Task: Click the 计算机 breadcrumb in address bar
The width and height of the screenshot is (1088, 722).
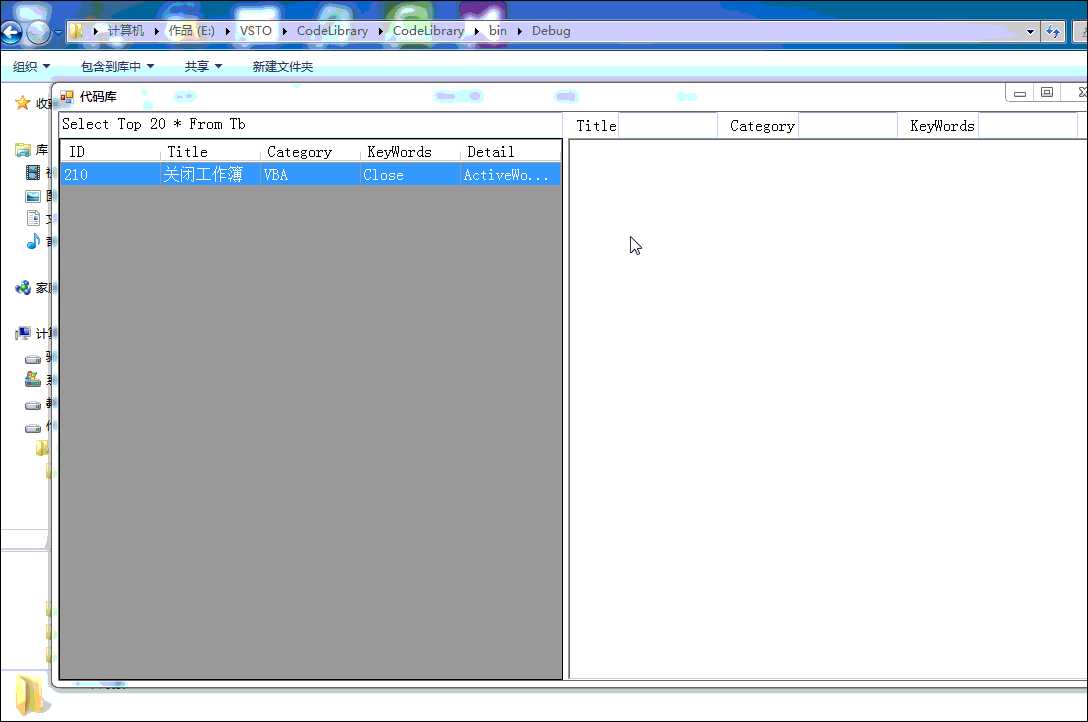Action: click(x=126, y=31)
